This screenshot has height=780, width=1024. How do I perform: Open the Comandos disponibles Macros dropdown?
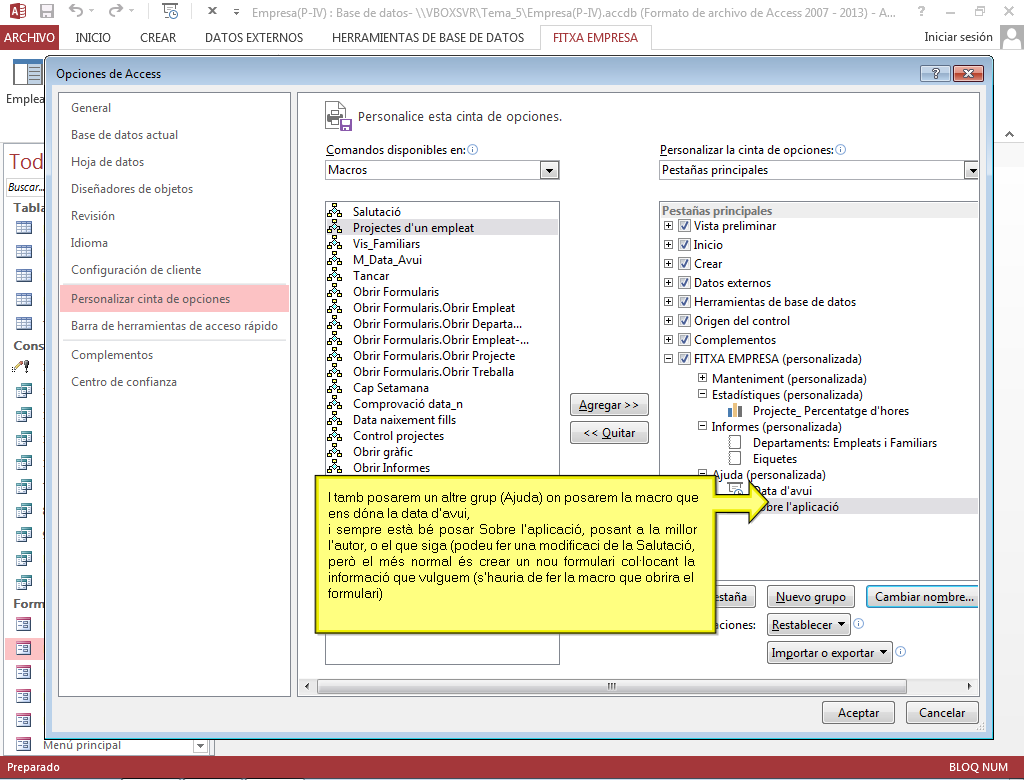pos(549,170)
